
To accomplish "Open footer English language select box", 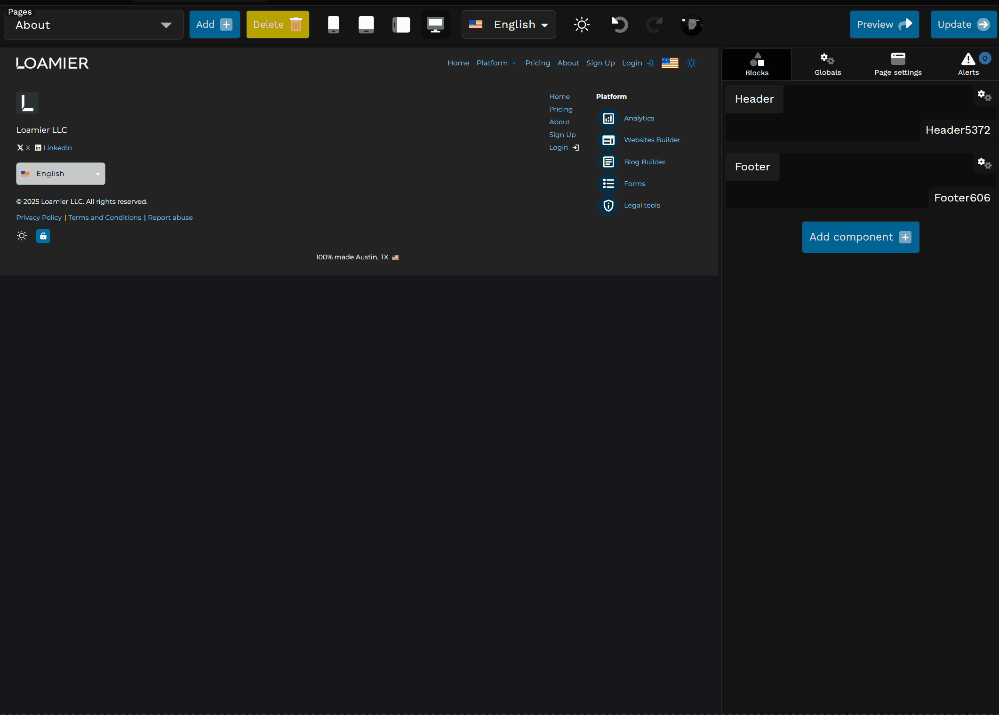I will coord(60,174).
